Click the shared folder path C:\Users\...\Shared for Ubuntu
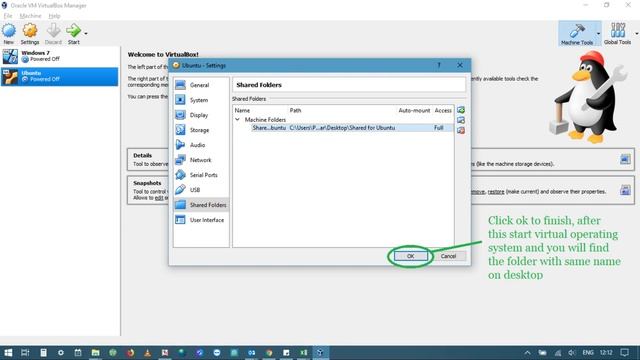Screen dimensions: 640x360 (x=342, y=128)
